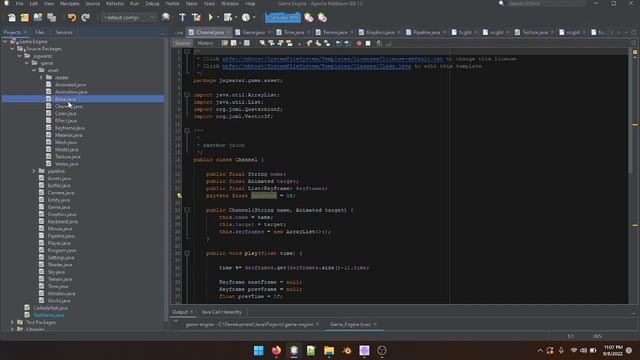Click the Open Project toolbar icon
640x360 pixels.
38,18
